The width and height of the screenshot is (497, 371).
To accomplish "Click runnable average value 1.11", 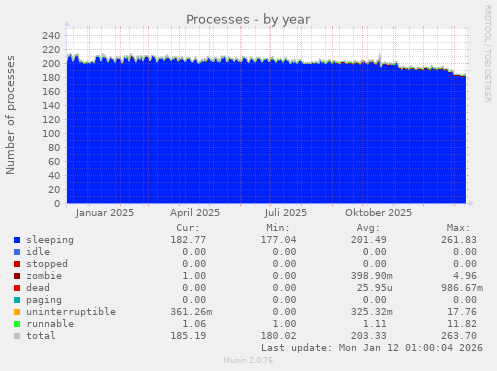I will 375,324.
